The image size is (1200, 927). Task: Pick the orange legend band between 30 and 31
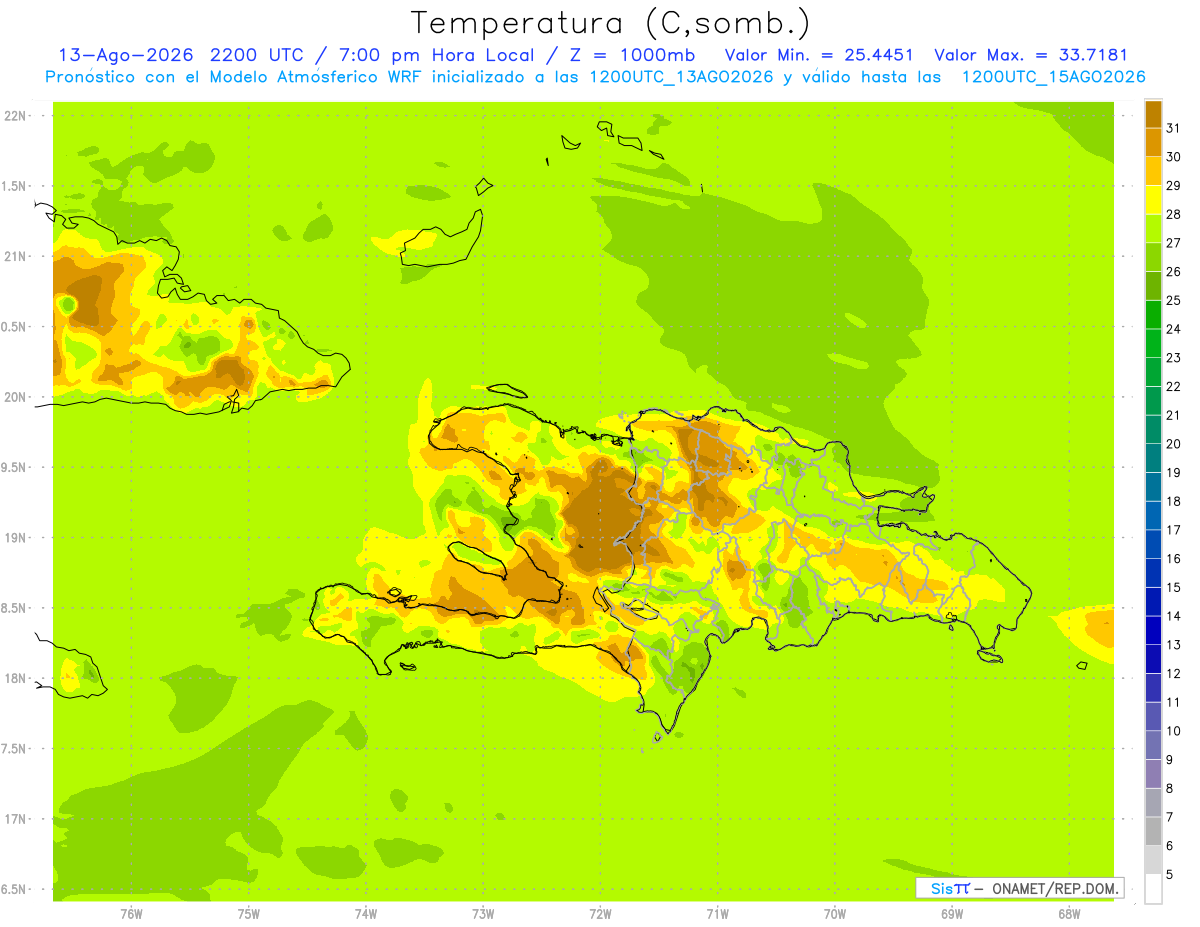[1153, 142]
